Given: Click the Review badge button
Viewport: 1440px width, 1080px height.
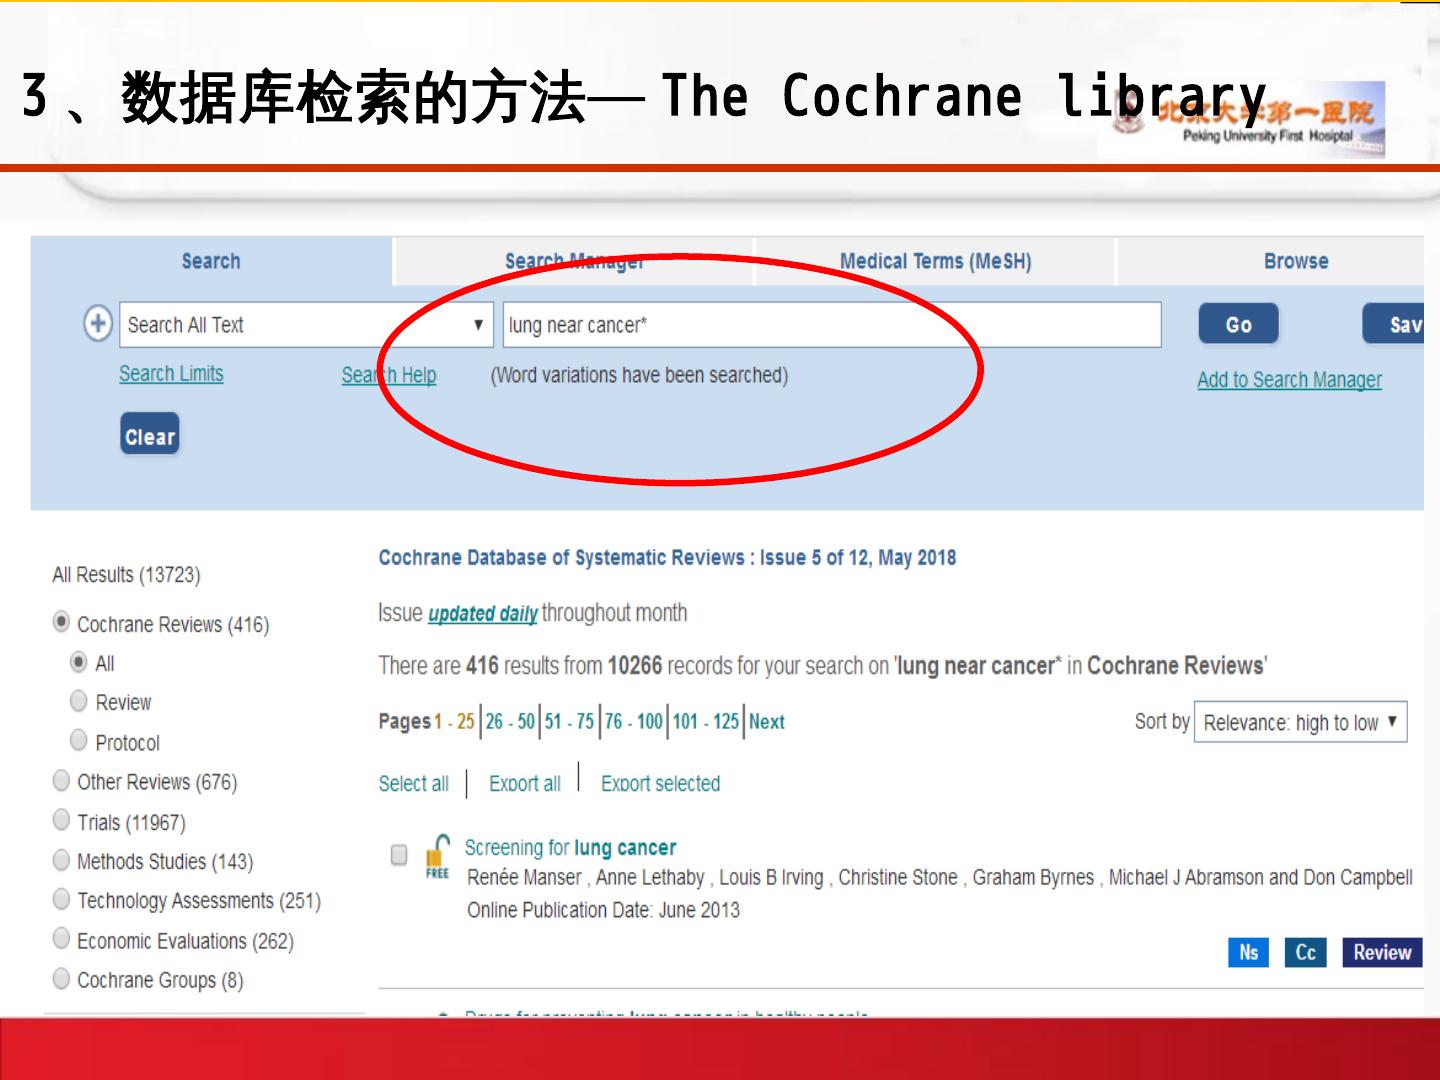Looking at the screenshot, I should tap(1382, 952).
